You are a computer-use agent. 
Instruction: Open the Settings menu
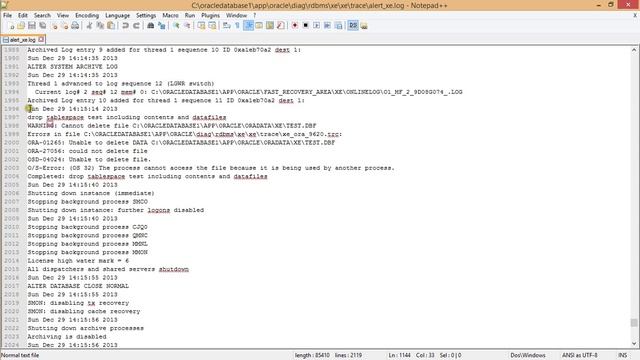point(146,16)
